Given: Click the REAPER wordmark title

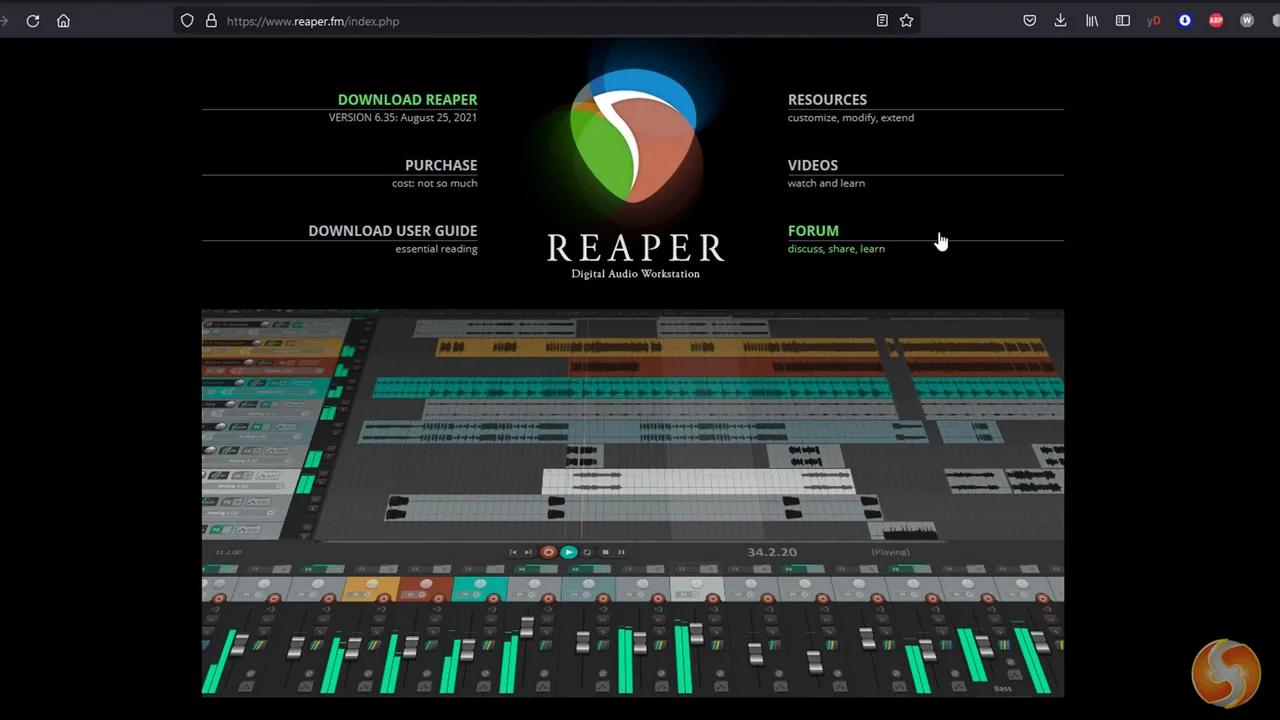Looking at the screenshot, I should pos(635,247).
